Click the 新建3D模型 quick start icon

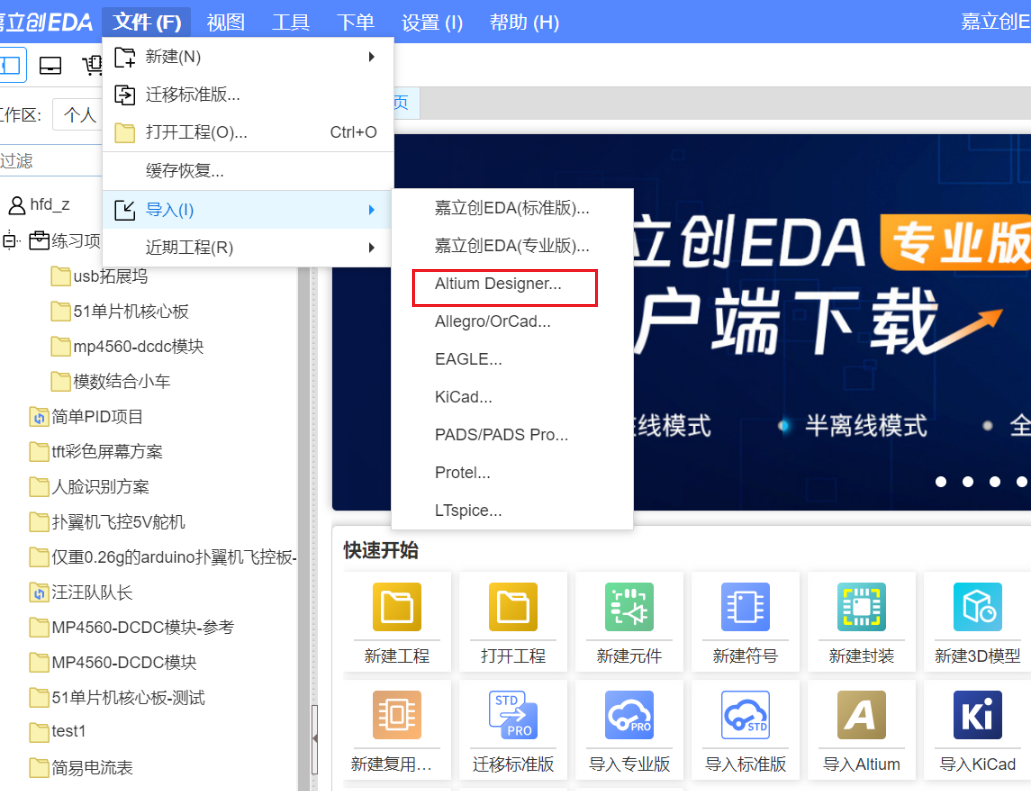(x=978, y=606)
